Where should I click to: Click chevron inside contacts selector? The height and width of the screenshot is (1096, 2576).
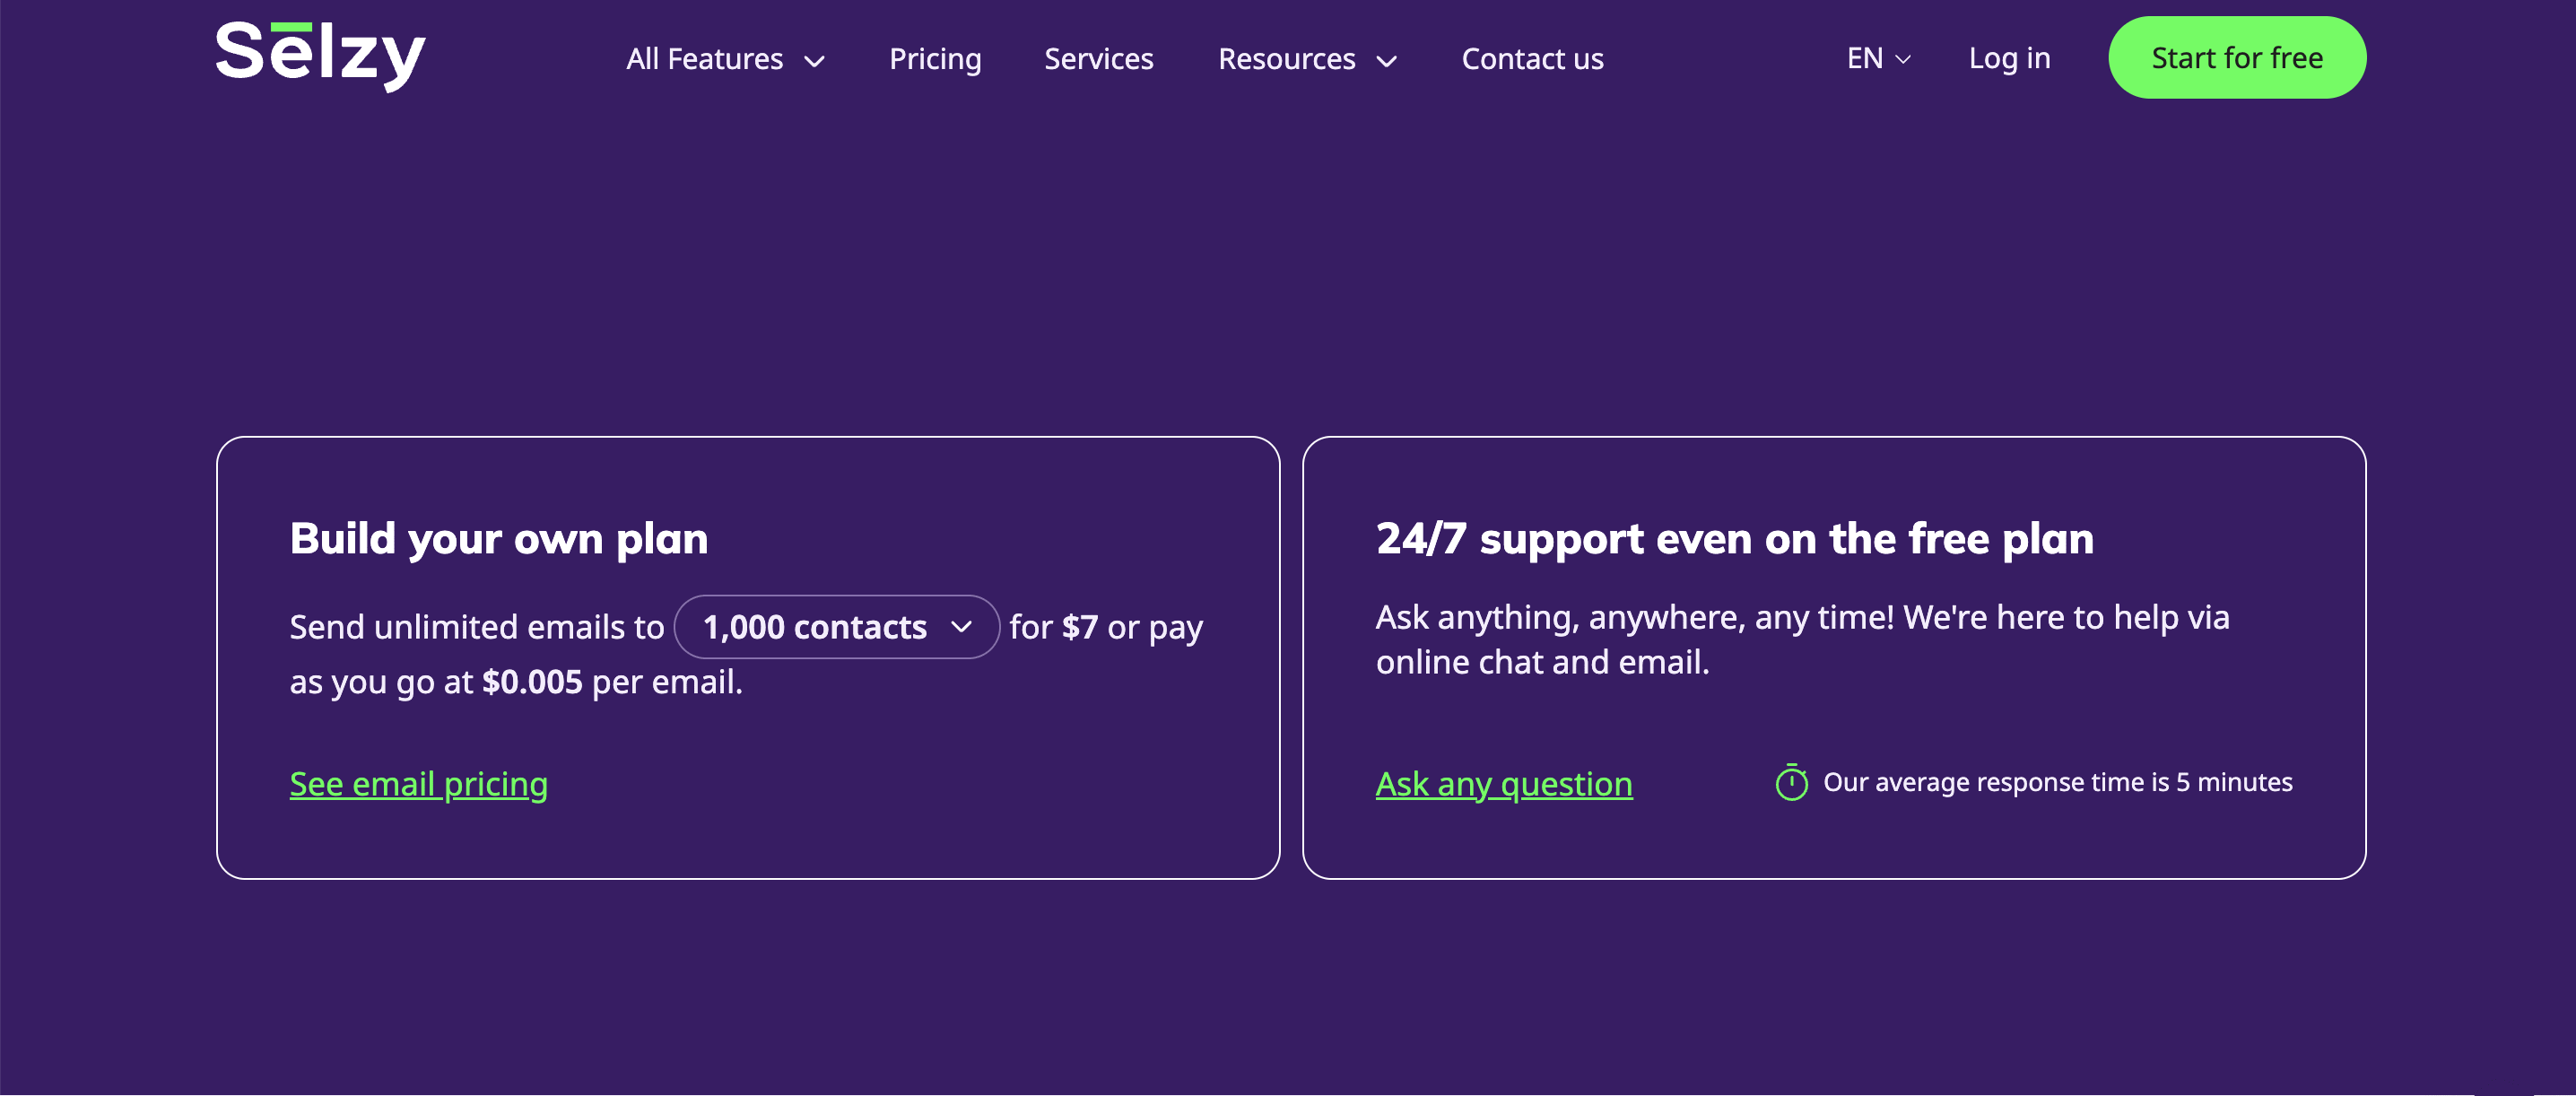click(x=961, y=627)
